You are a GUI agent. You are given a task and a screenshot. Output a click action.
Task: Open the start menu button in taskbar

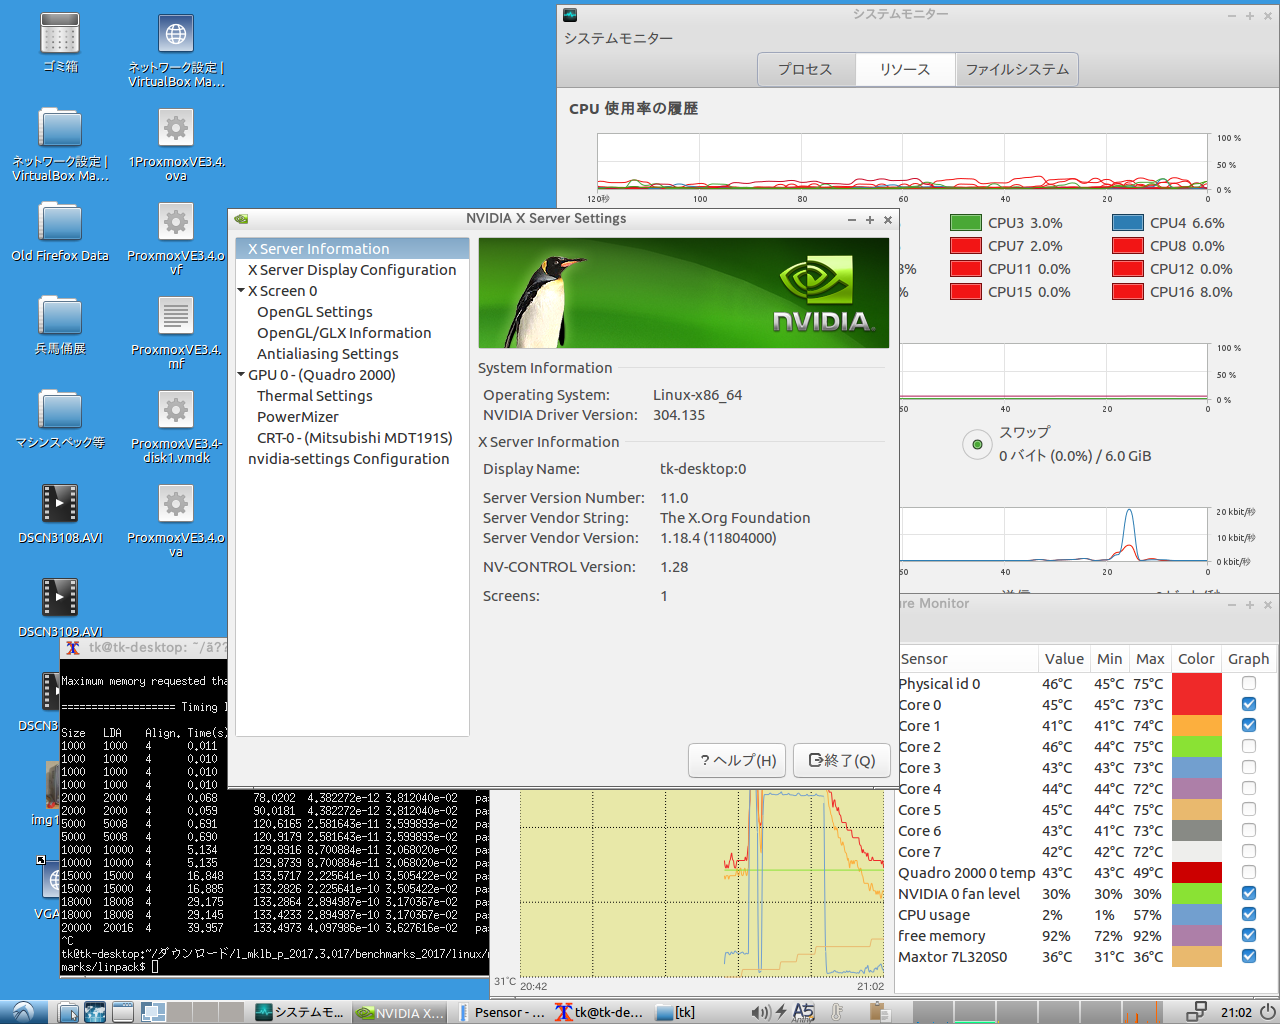[22, 1012]
